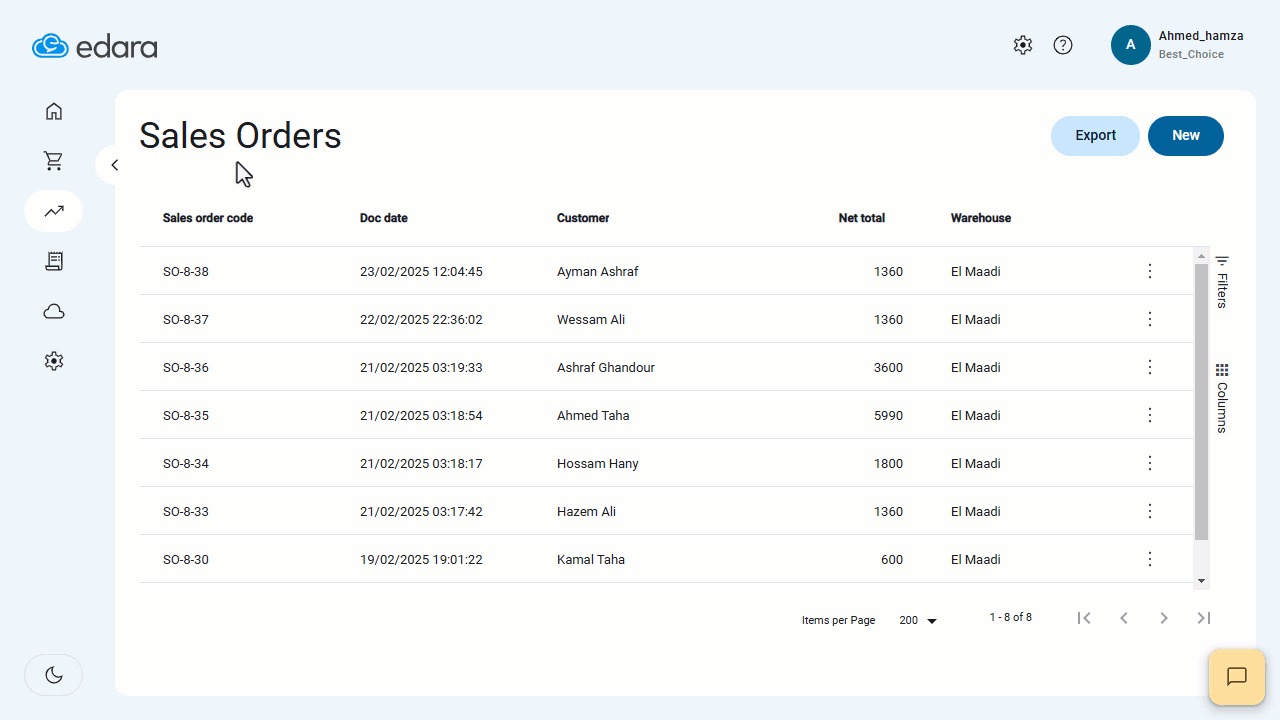Click customer name Ashraf Ghandour
This screenshot has width=1280, height=720.
tap(606, 367)
